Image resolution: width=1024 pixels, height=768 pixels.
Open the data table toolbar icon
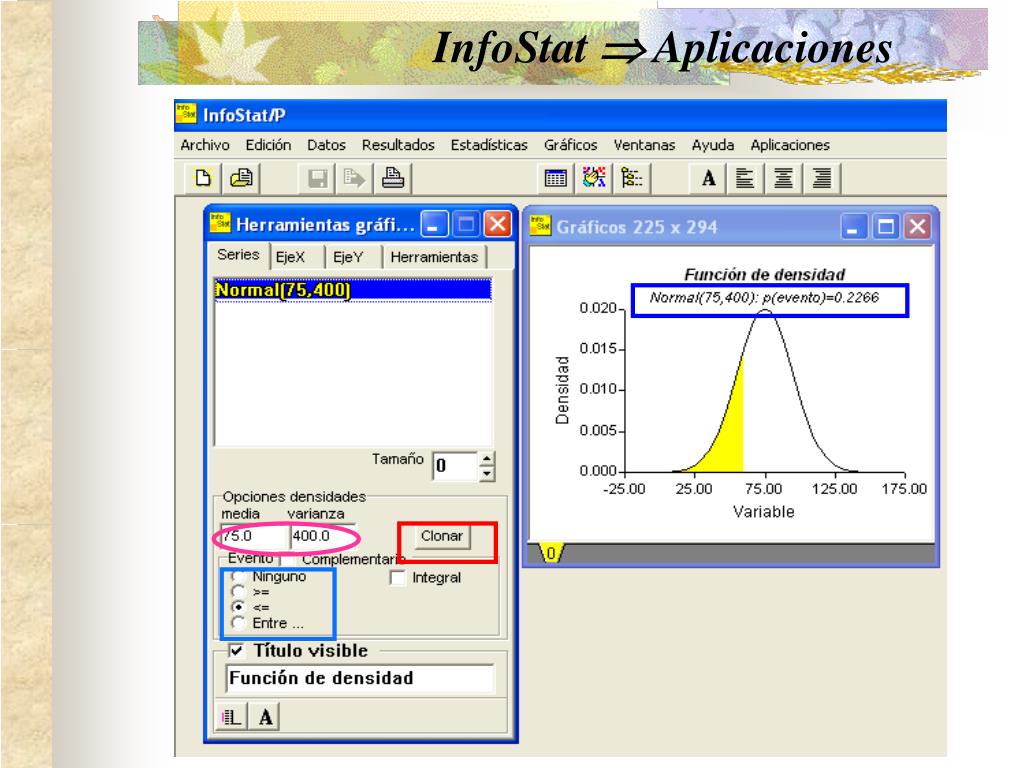[556, 178]
